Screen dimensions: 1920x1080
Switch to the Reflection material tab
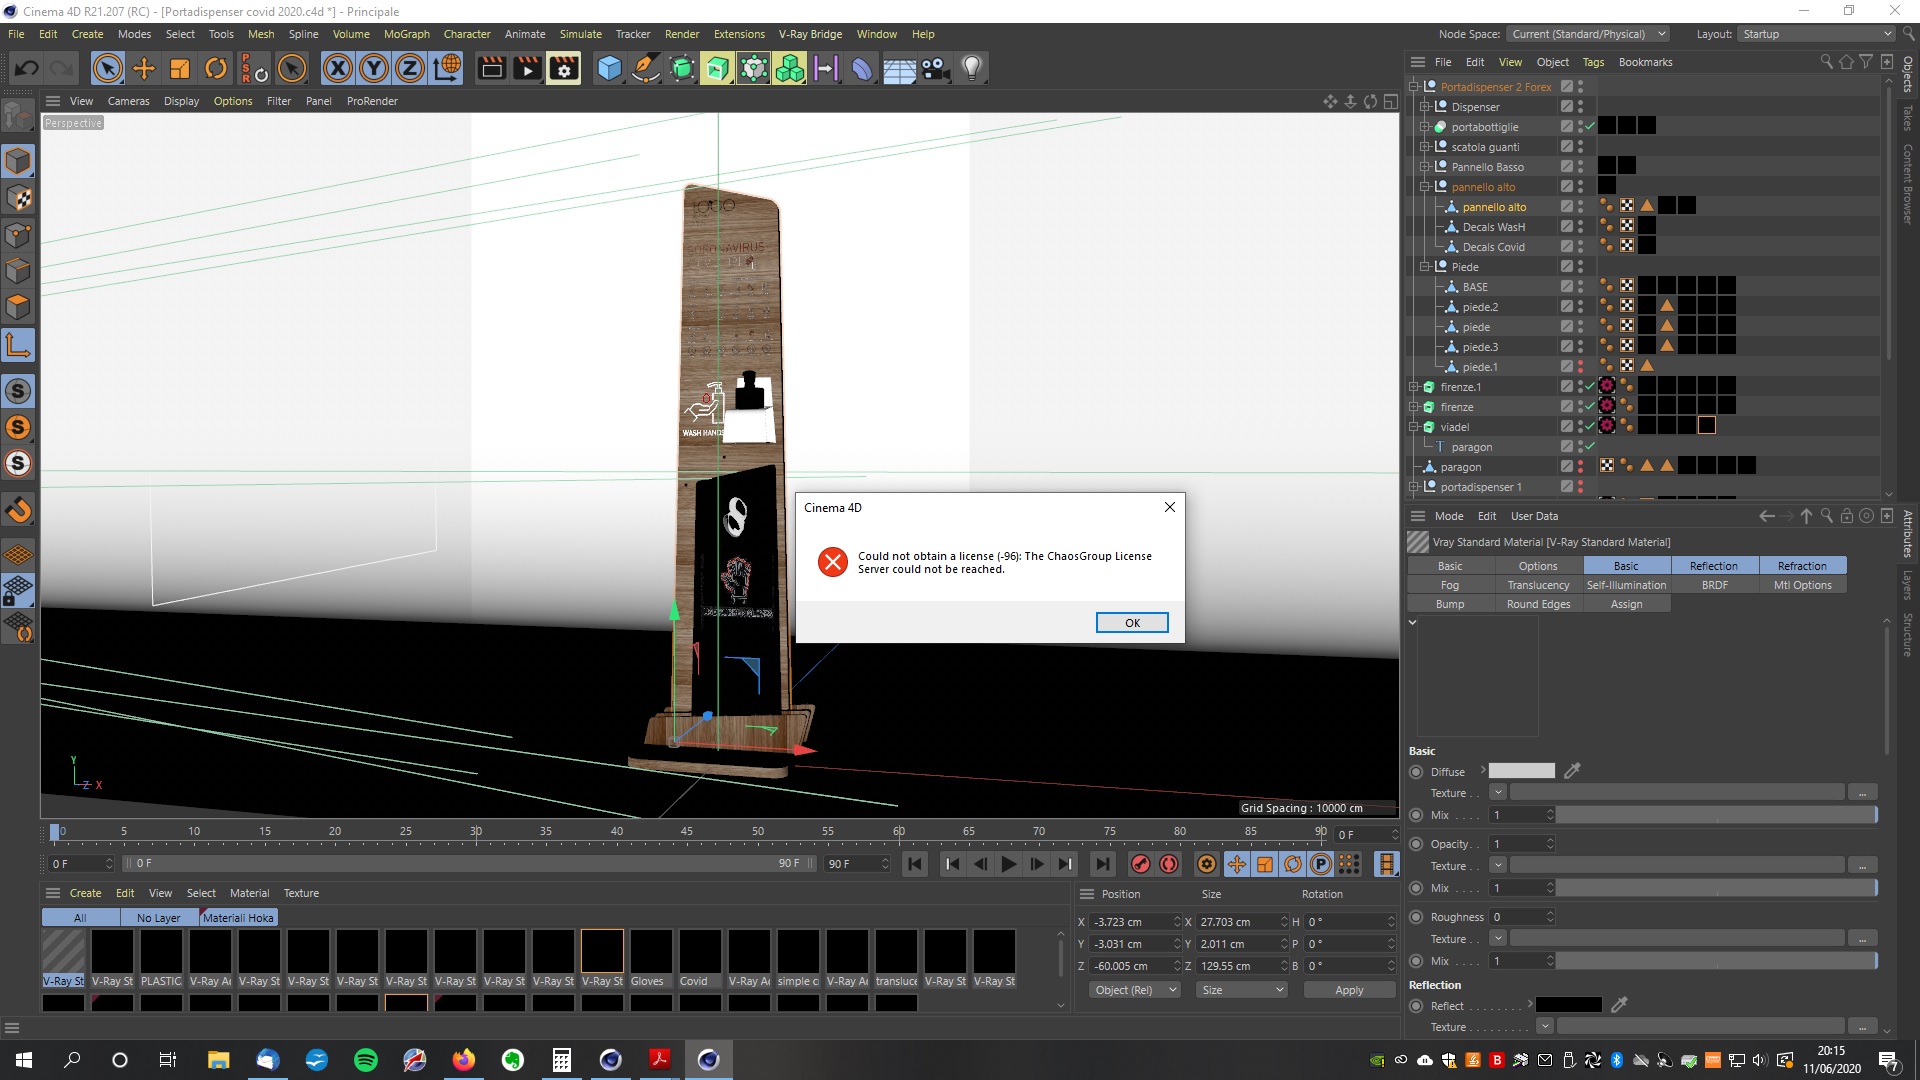pos(1713,566)
